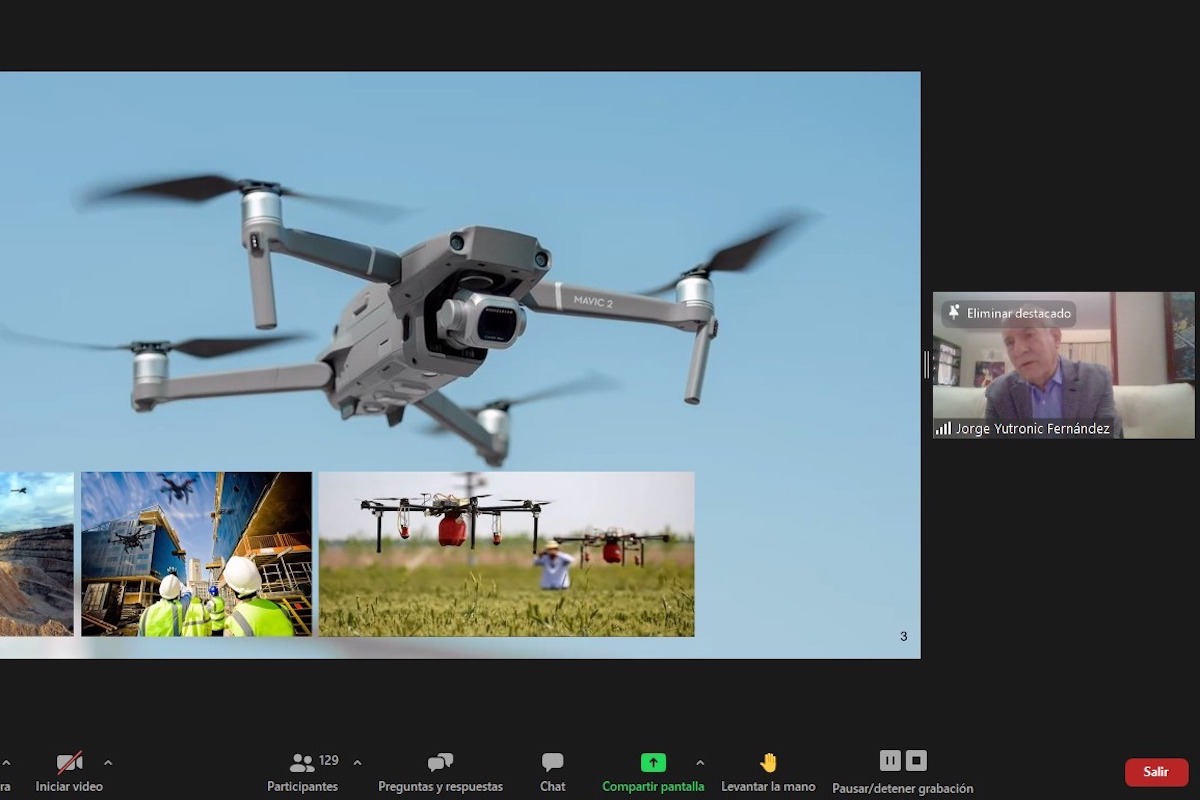The image size is (1200, 800).
Task: Expand the Participantes options arrow
Action: 357,763
